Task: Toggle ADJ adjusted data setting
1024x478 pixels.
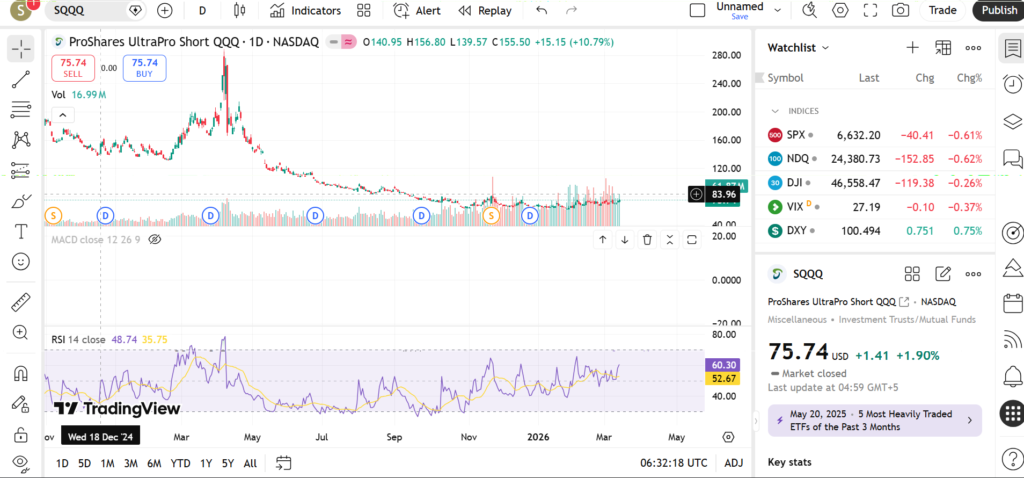Action: [x=733, y=463]
